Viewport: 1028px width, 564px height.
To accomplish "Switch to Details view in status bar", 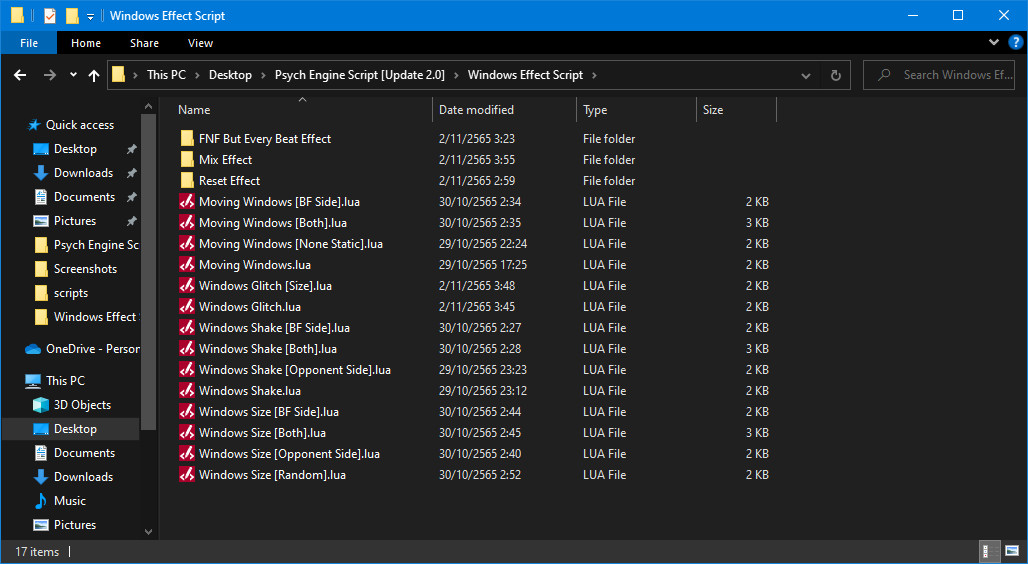I will coord(988,551).
